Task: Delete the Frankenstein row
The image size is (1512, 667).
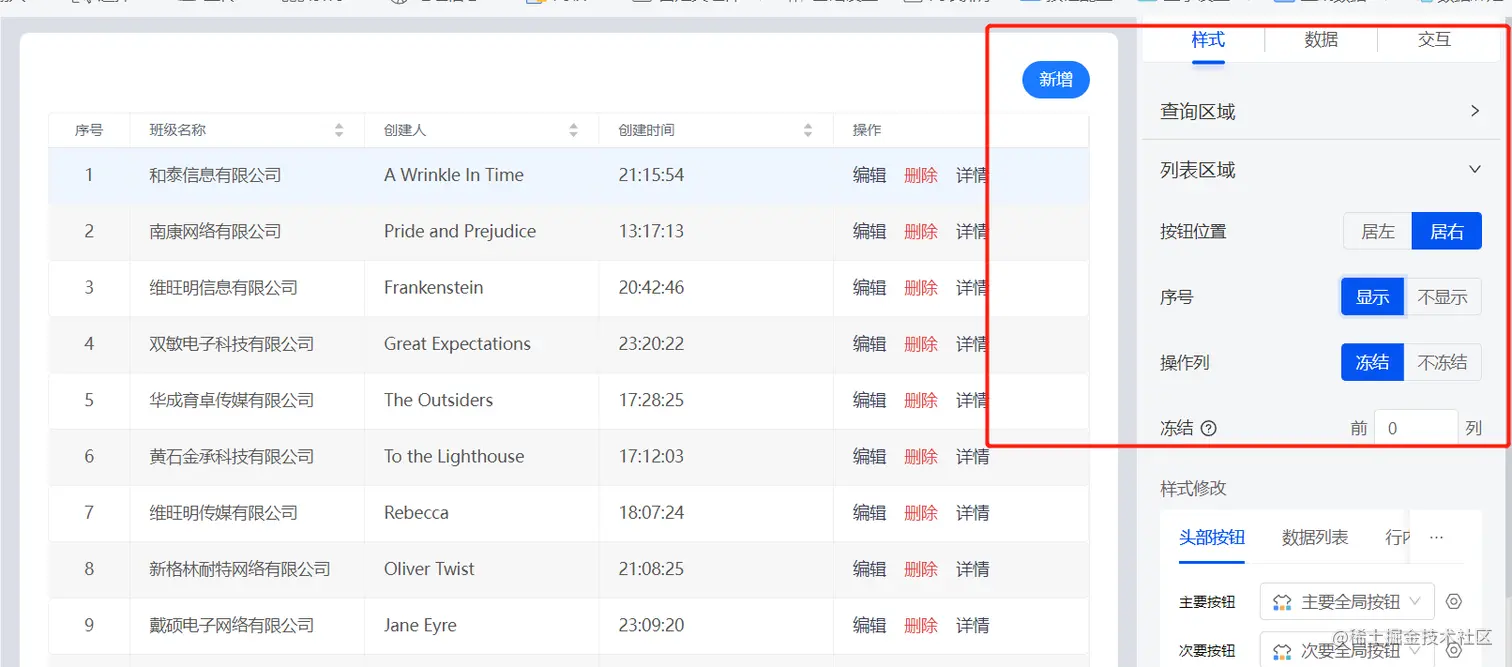Action: click(921, 288)
